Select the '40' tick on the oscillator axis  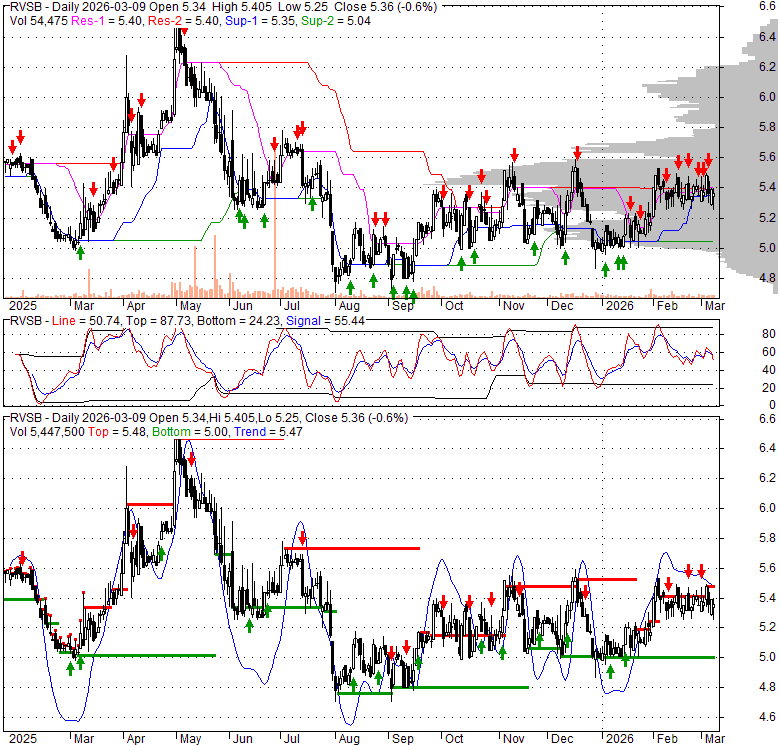[x=769, y=370]
